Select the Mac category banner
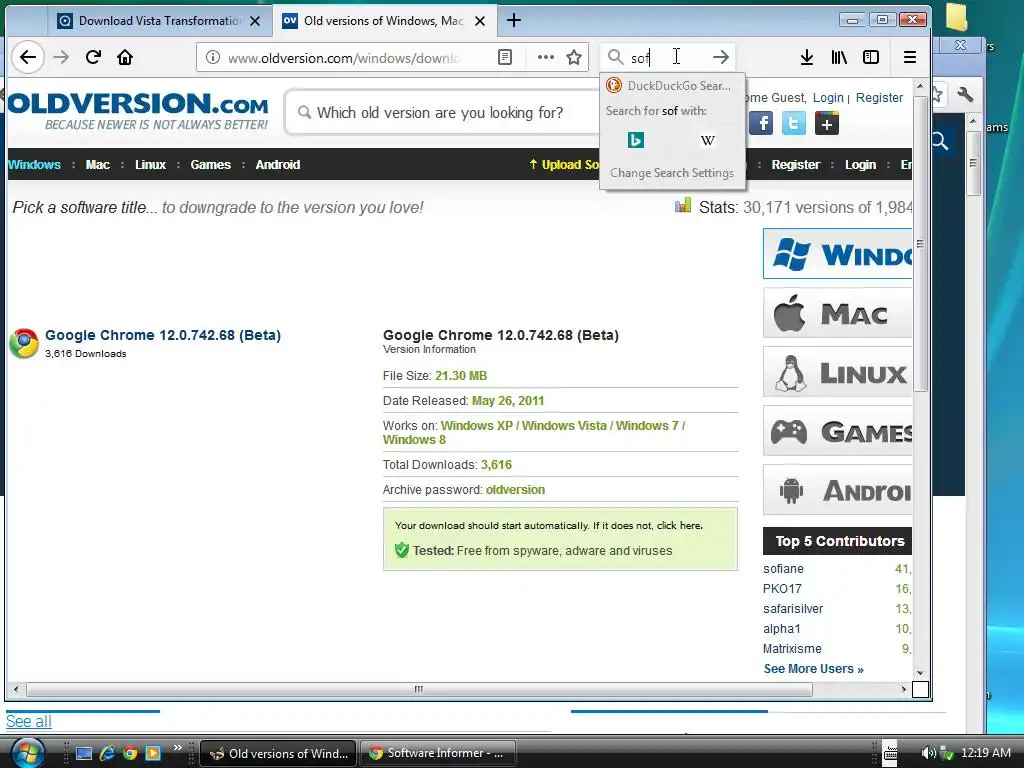The width and height of the screenshot is (1024, 768). (837, 313)
